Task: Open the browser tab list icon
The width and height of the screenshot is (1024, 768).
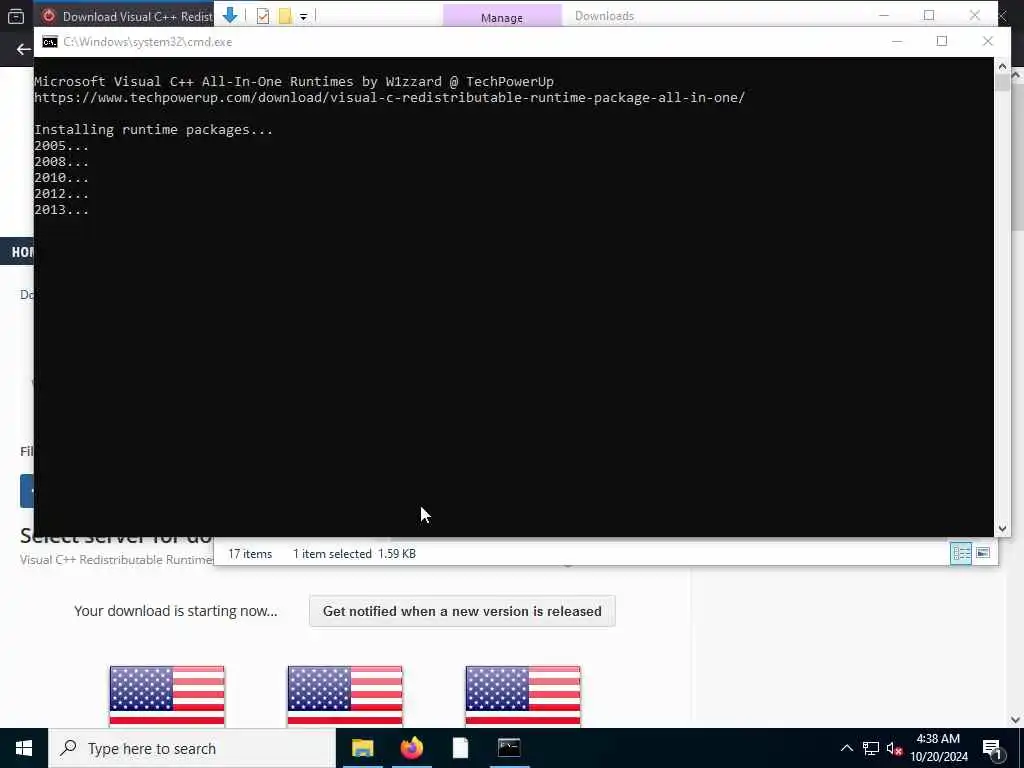Action: pyautogui.click(x=16, y=16)
